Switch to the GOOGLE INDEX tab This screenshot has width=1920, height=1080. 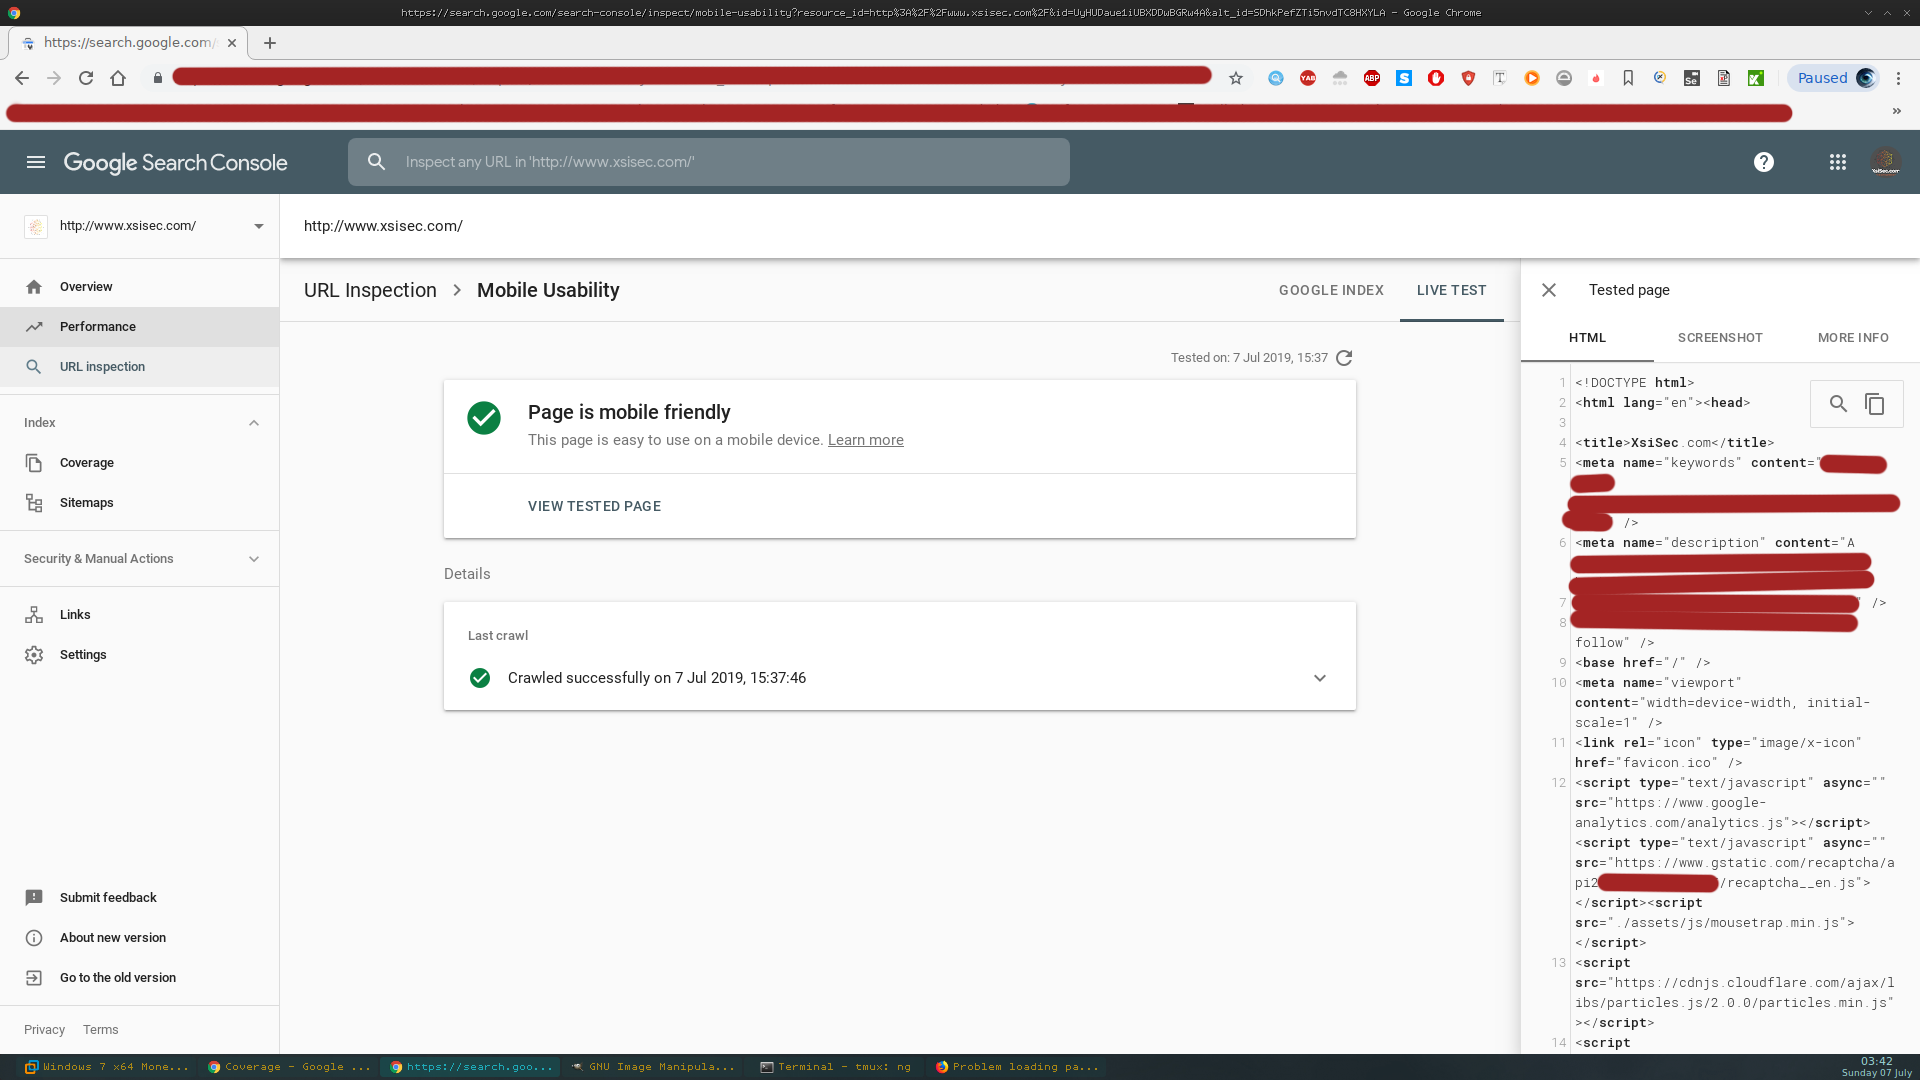coord(1331,290)
